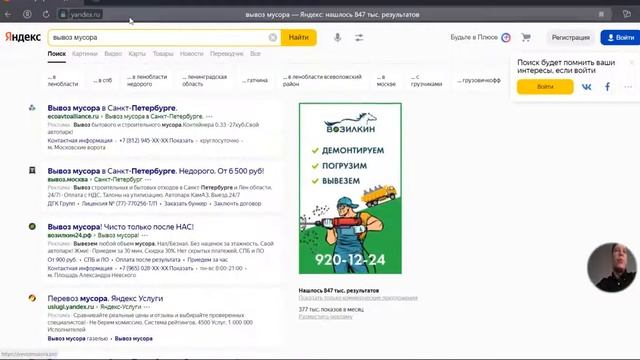Switch to the Товары tab
The image size is (640, 360).
(x=163, y=54)
